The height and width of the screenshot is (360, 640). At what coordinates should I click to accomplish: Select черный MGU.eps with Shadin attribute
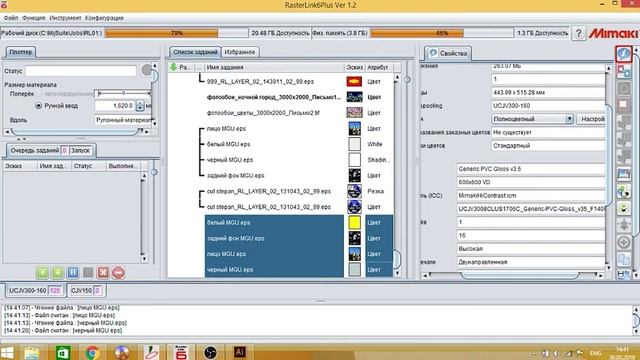click(x=230, y=160)
